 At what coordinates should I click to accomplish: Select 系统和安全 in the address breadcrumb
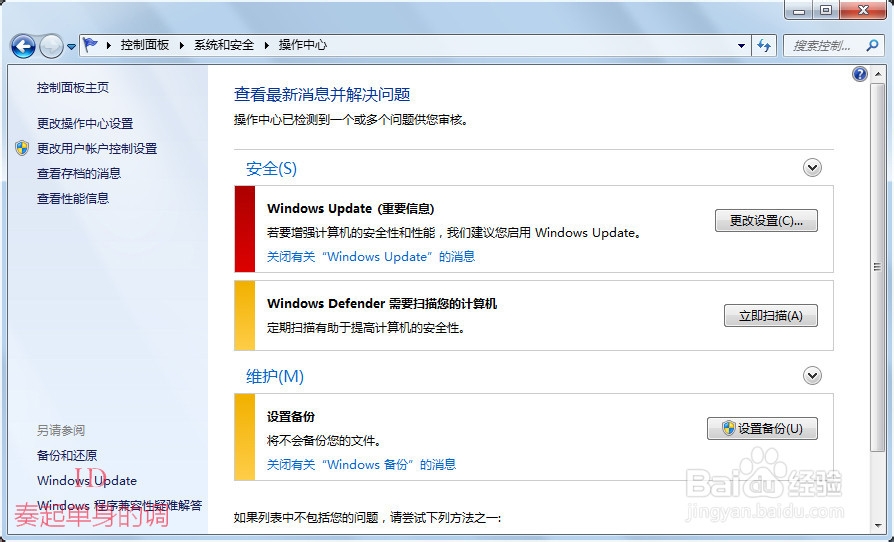tap(224, 45)
